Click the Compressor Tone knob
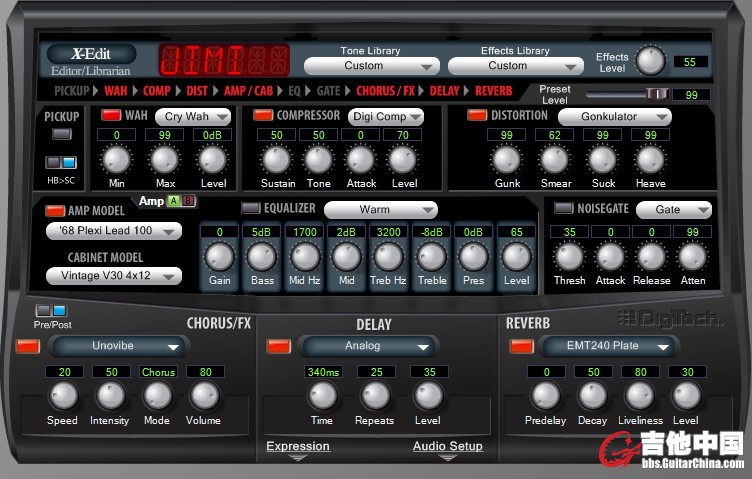 pyautogui.click(x=319, y=160)
